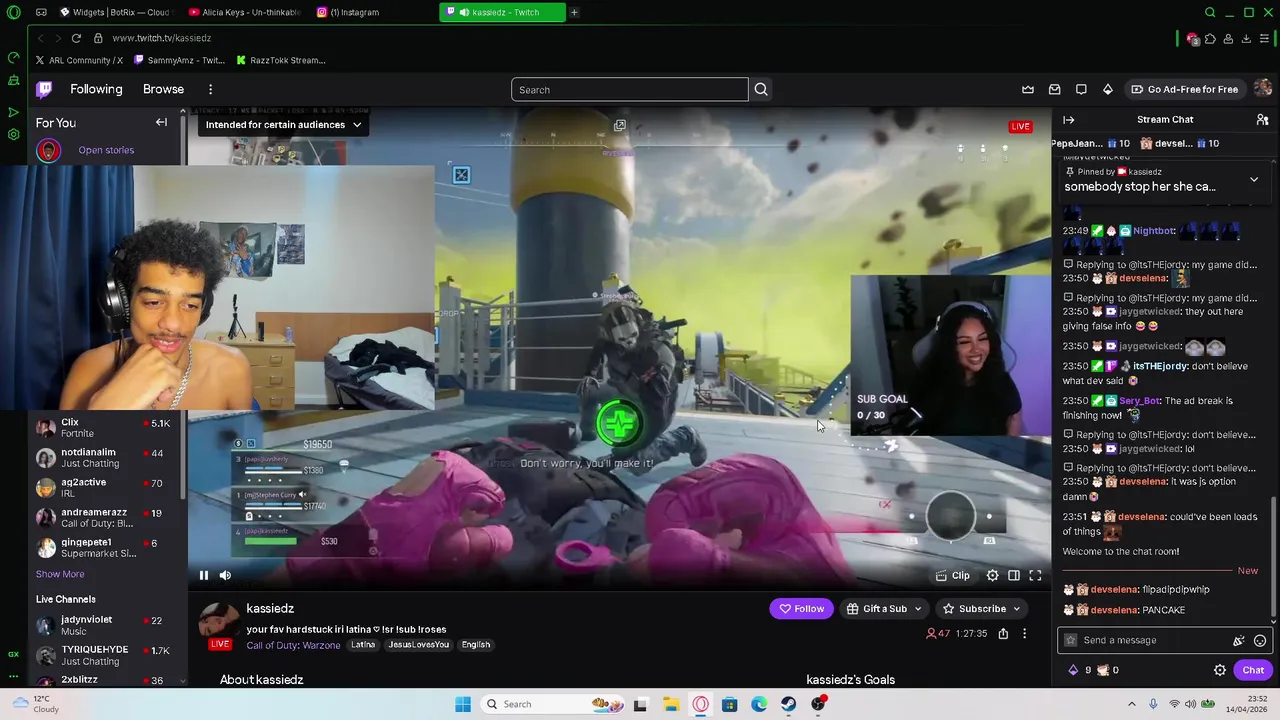Mute the stream player volume

[225, 575]
